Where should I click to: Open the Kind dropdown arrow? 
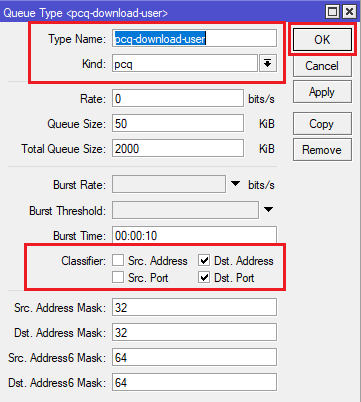(x=268, y=63)
